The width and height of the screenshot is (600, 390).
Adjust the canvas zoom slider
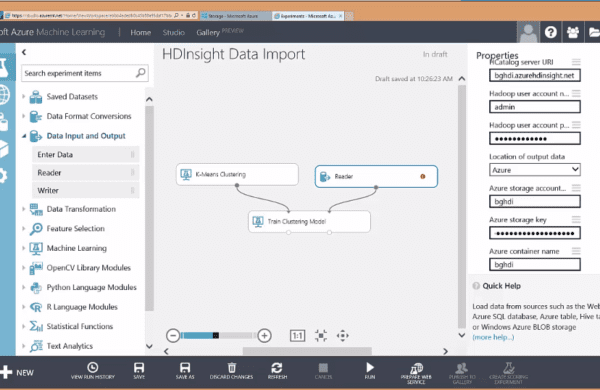(216, 336)
